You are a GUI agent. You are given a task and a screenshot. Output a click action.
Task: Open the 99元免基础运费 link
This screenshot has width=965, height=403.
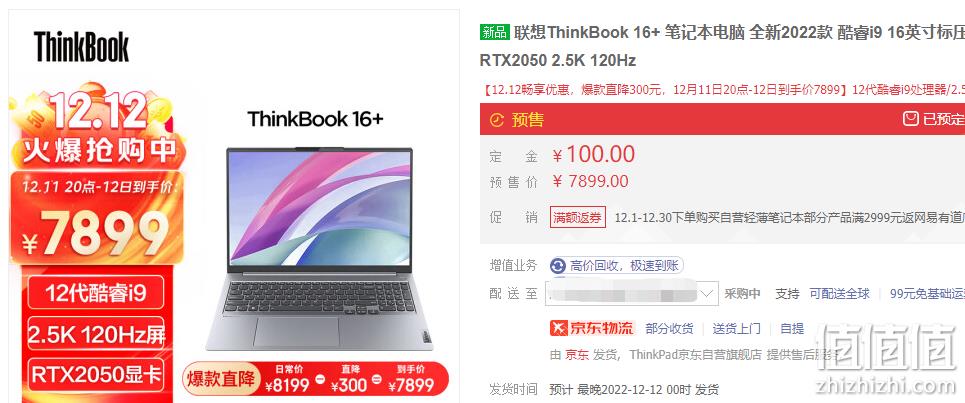927,293
